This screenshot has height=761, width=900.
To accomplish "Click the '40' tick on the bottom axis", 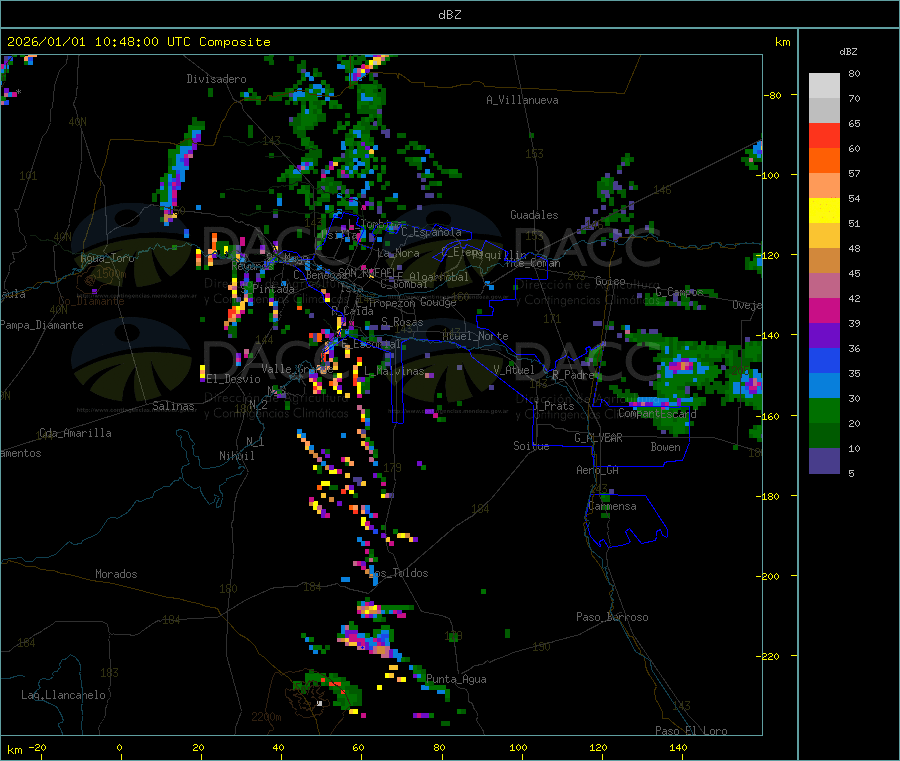I will pyautogui.click(x=278, y=747).
